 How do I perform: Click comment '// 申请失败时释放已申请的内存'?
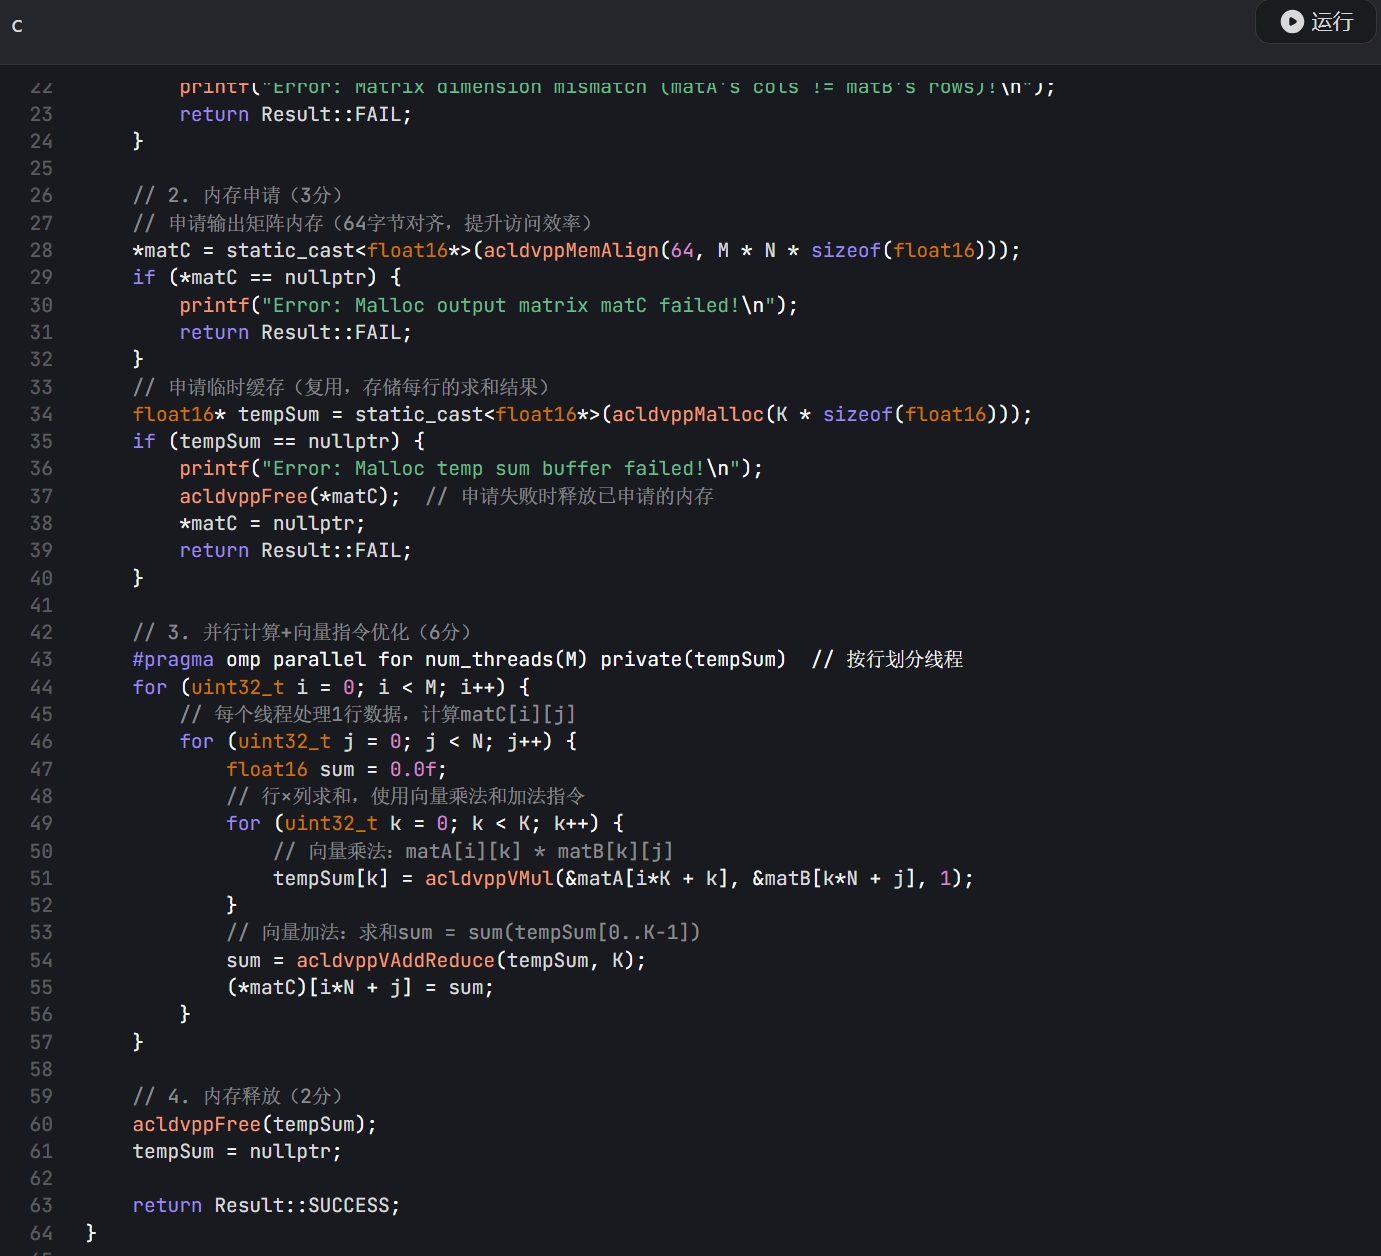coord(570,496)
